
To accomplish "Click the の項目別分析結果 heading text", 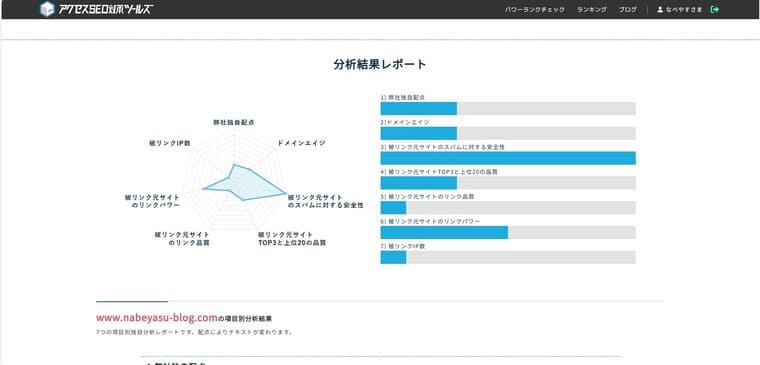I will pos(245,319).
